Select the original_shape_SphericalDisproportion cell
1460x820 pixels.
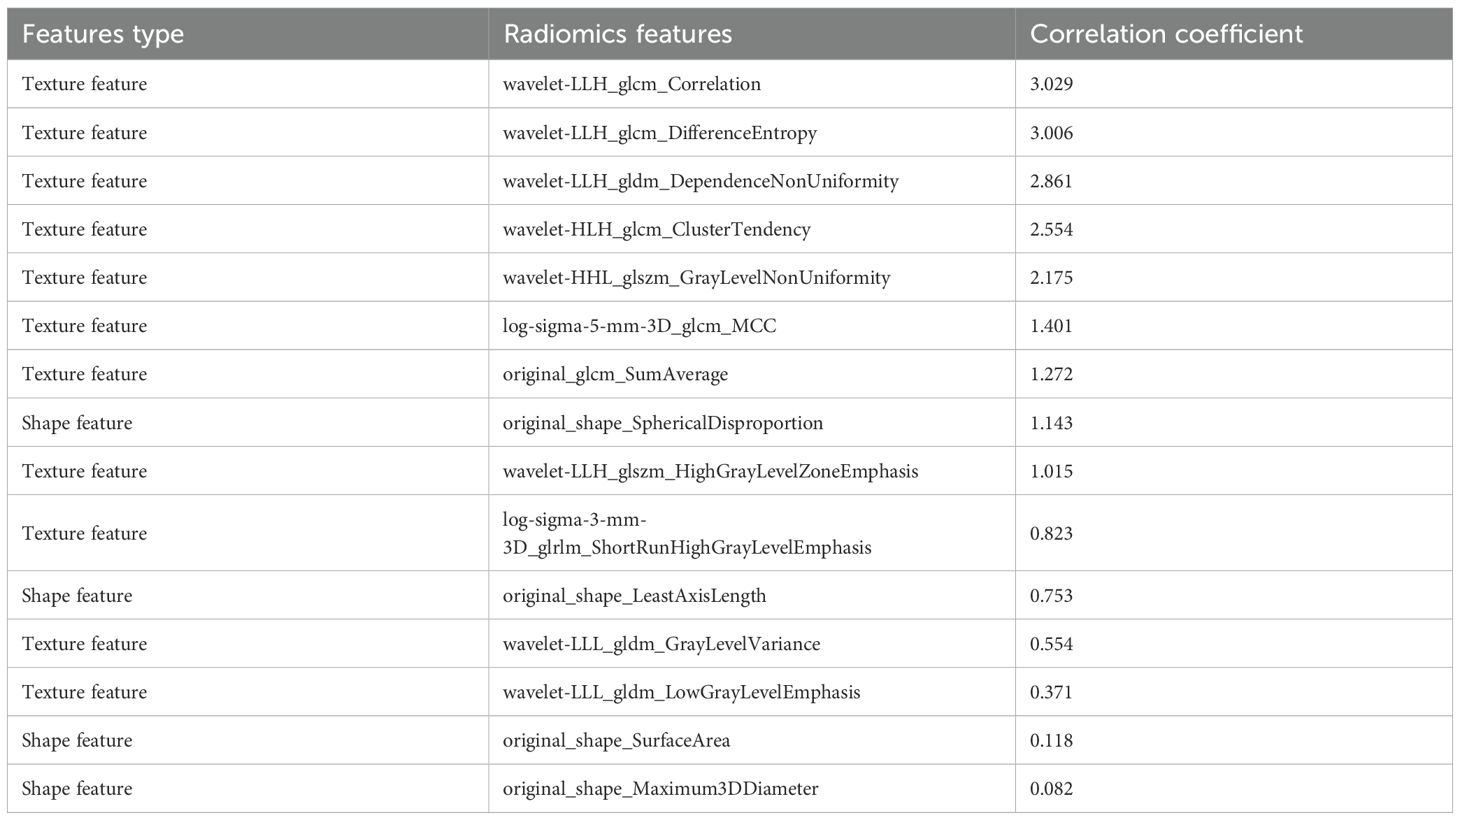663,423
